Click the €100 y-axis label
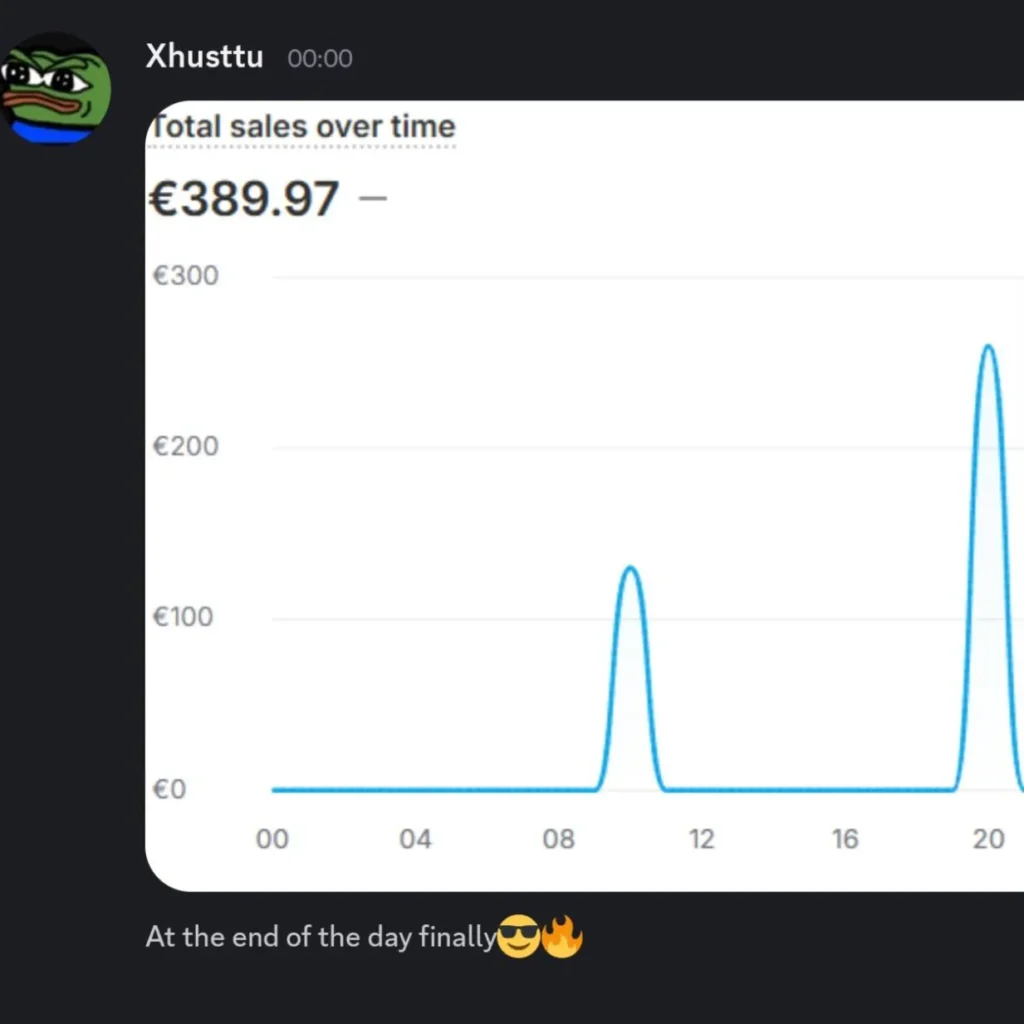The width and height of the screenshot is (1024, 1024). click(183, 617)
